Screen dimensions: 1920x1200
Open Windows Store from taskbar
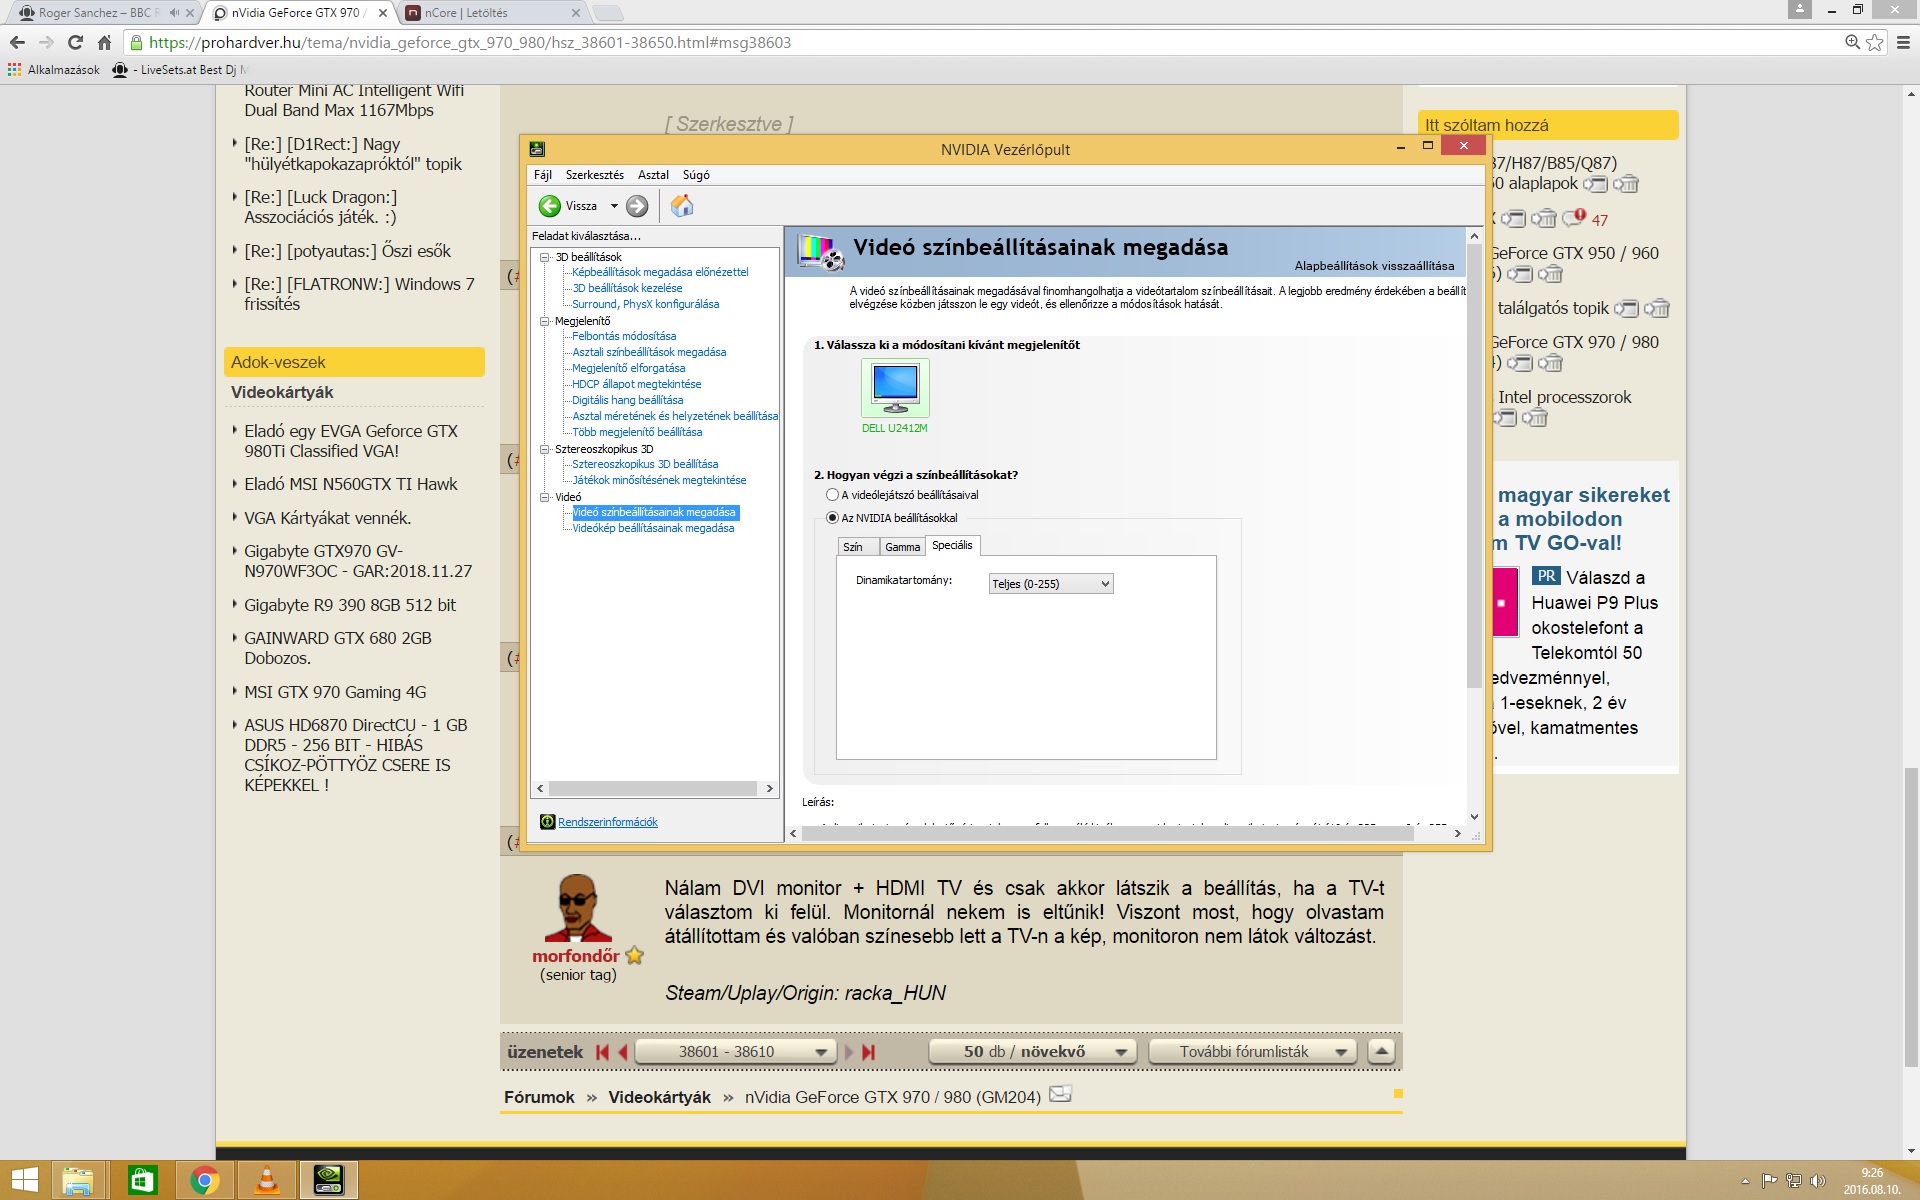[x=142, y=1181]
